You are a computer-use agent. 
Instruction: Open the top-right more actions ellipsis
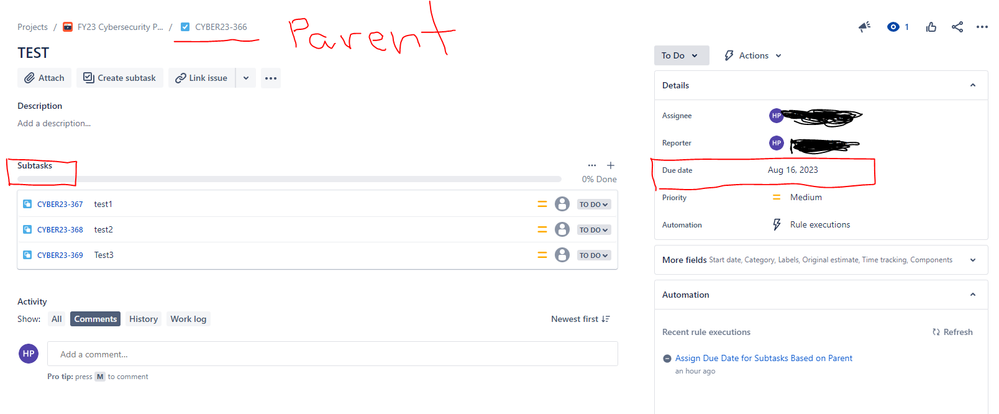point(982,27)
